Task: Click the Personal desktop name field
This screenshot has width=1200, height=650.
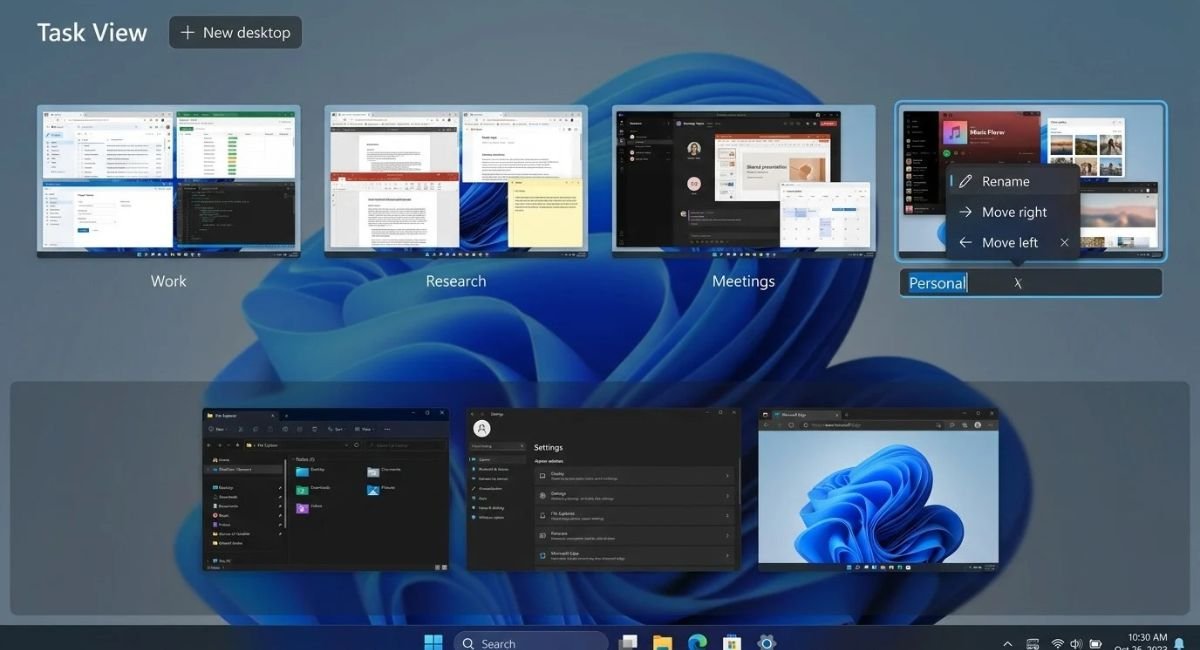Action: 1031,283
